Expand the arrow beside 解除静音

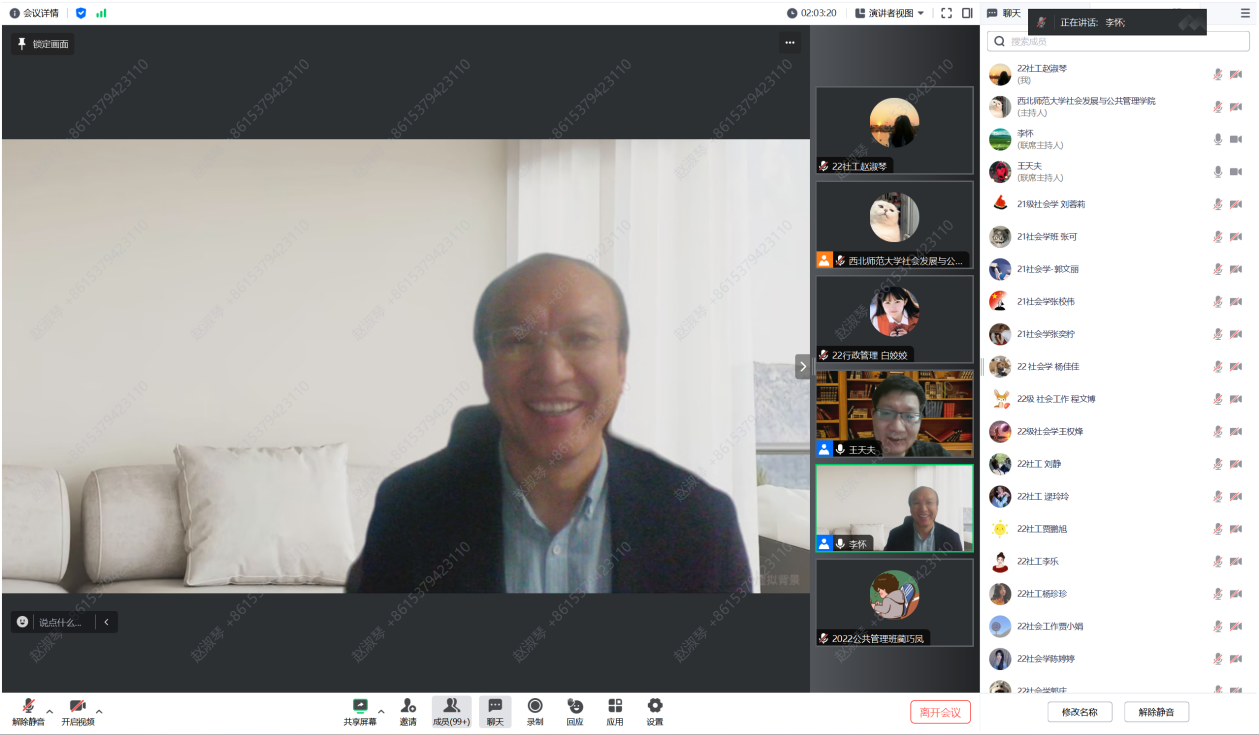click(x=50, y=711)
